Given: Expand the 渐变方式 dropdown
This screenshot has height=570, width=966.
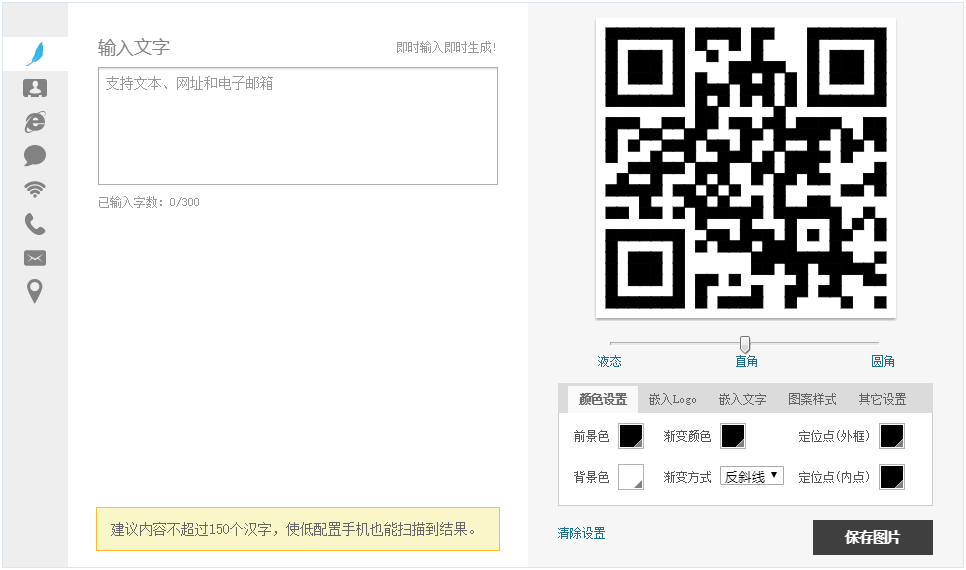Looking at the screenshot, I should coord(752,476).
